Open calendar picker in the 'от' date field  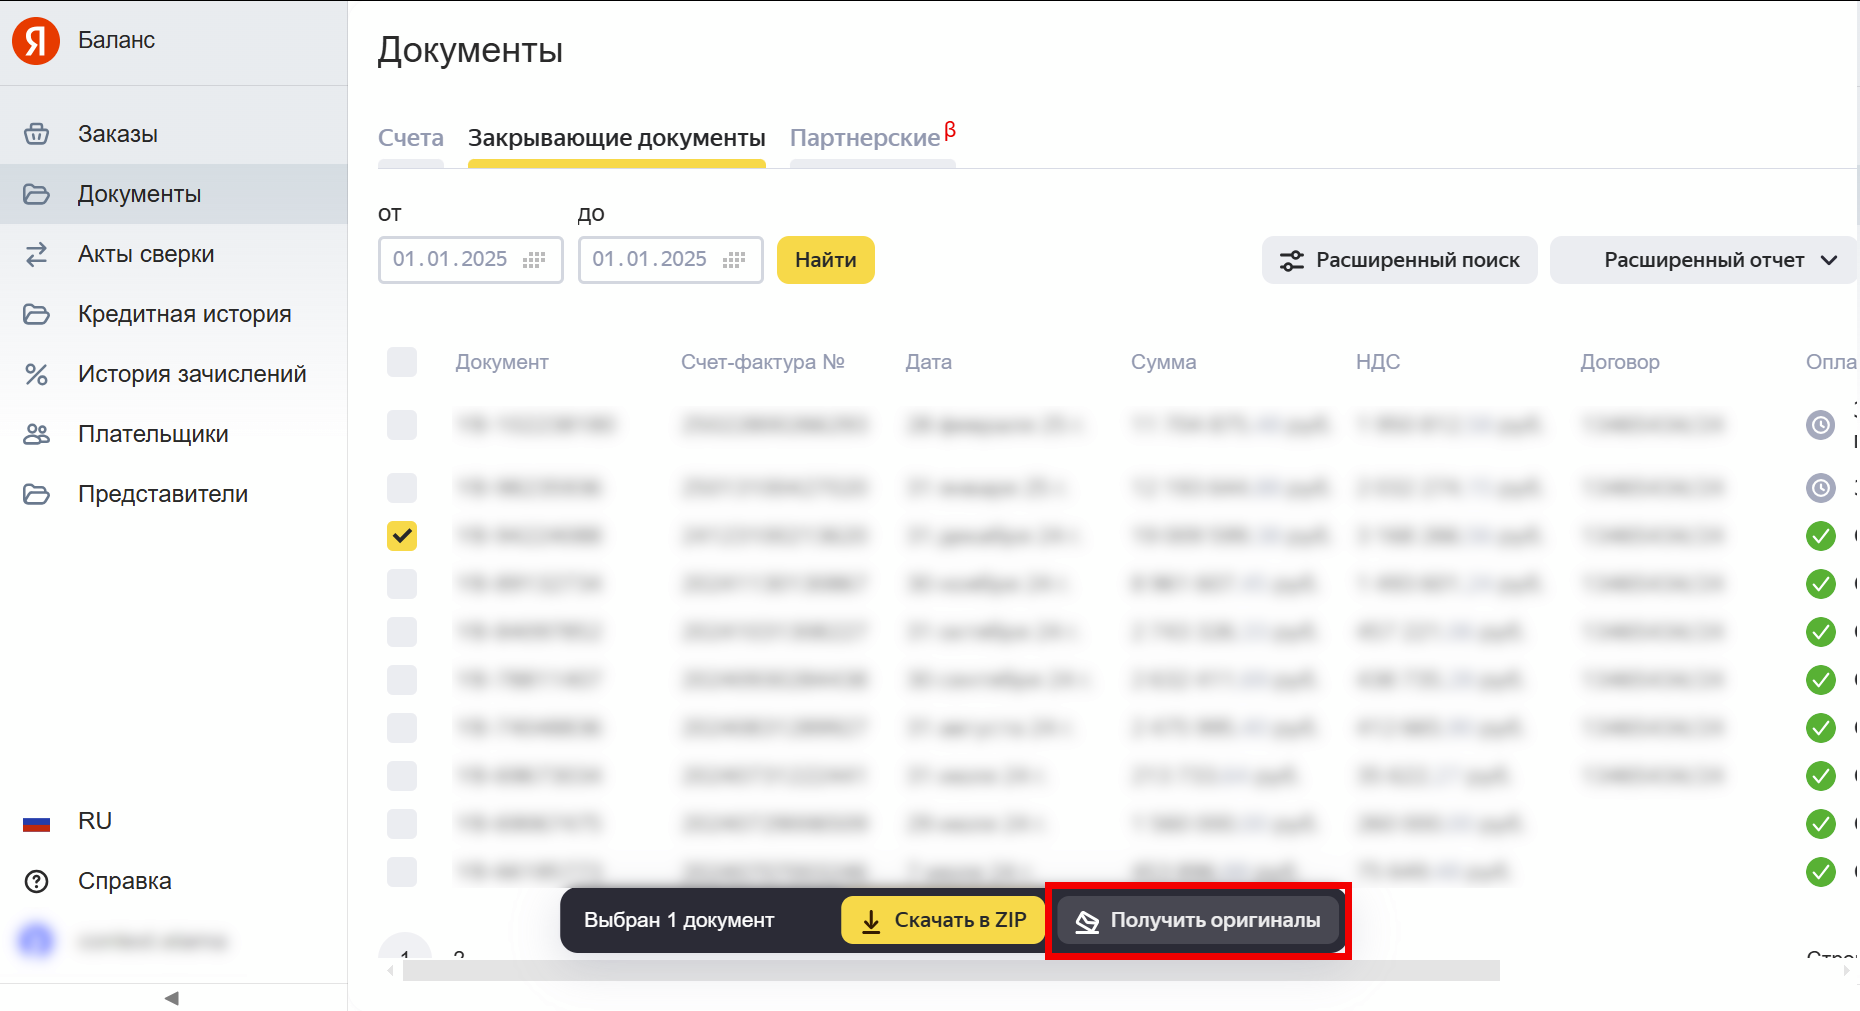534,260
